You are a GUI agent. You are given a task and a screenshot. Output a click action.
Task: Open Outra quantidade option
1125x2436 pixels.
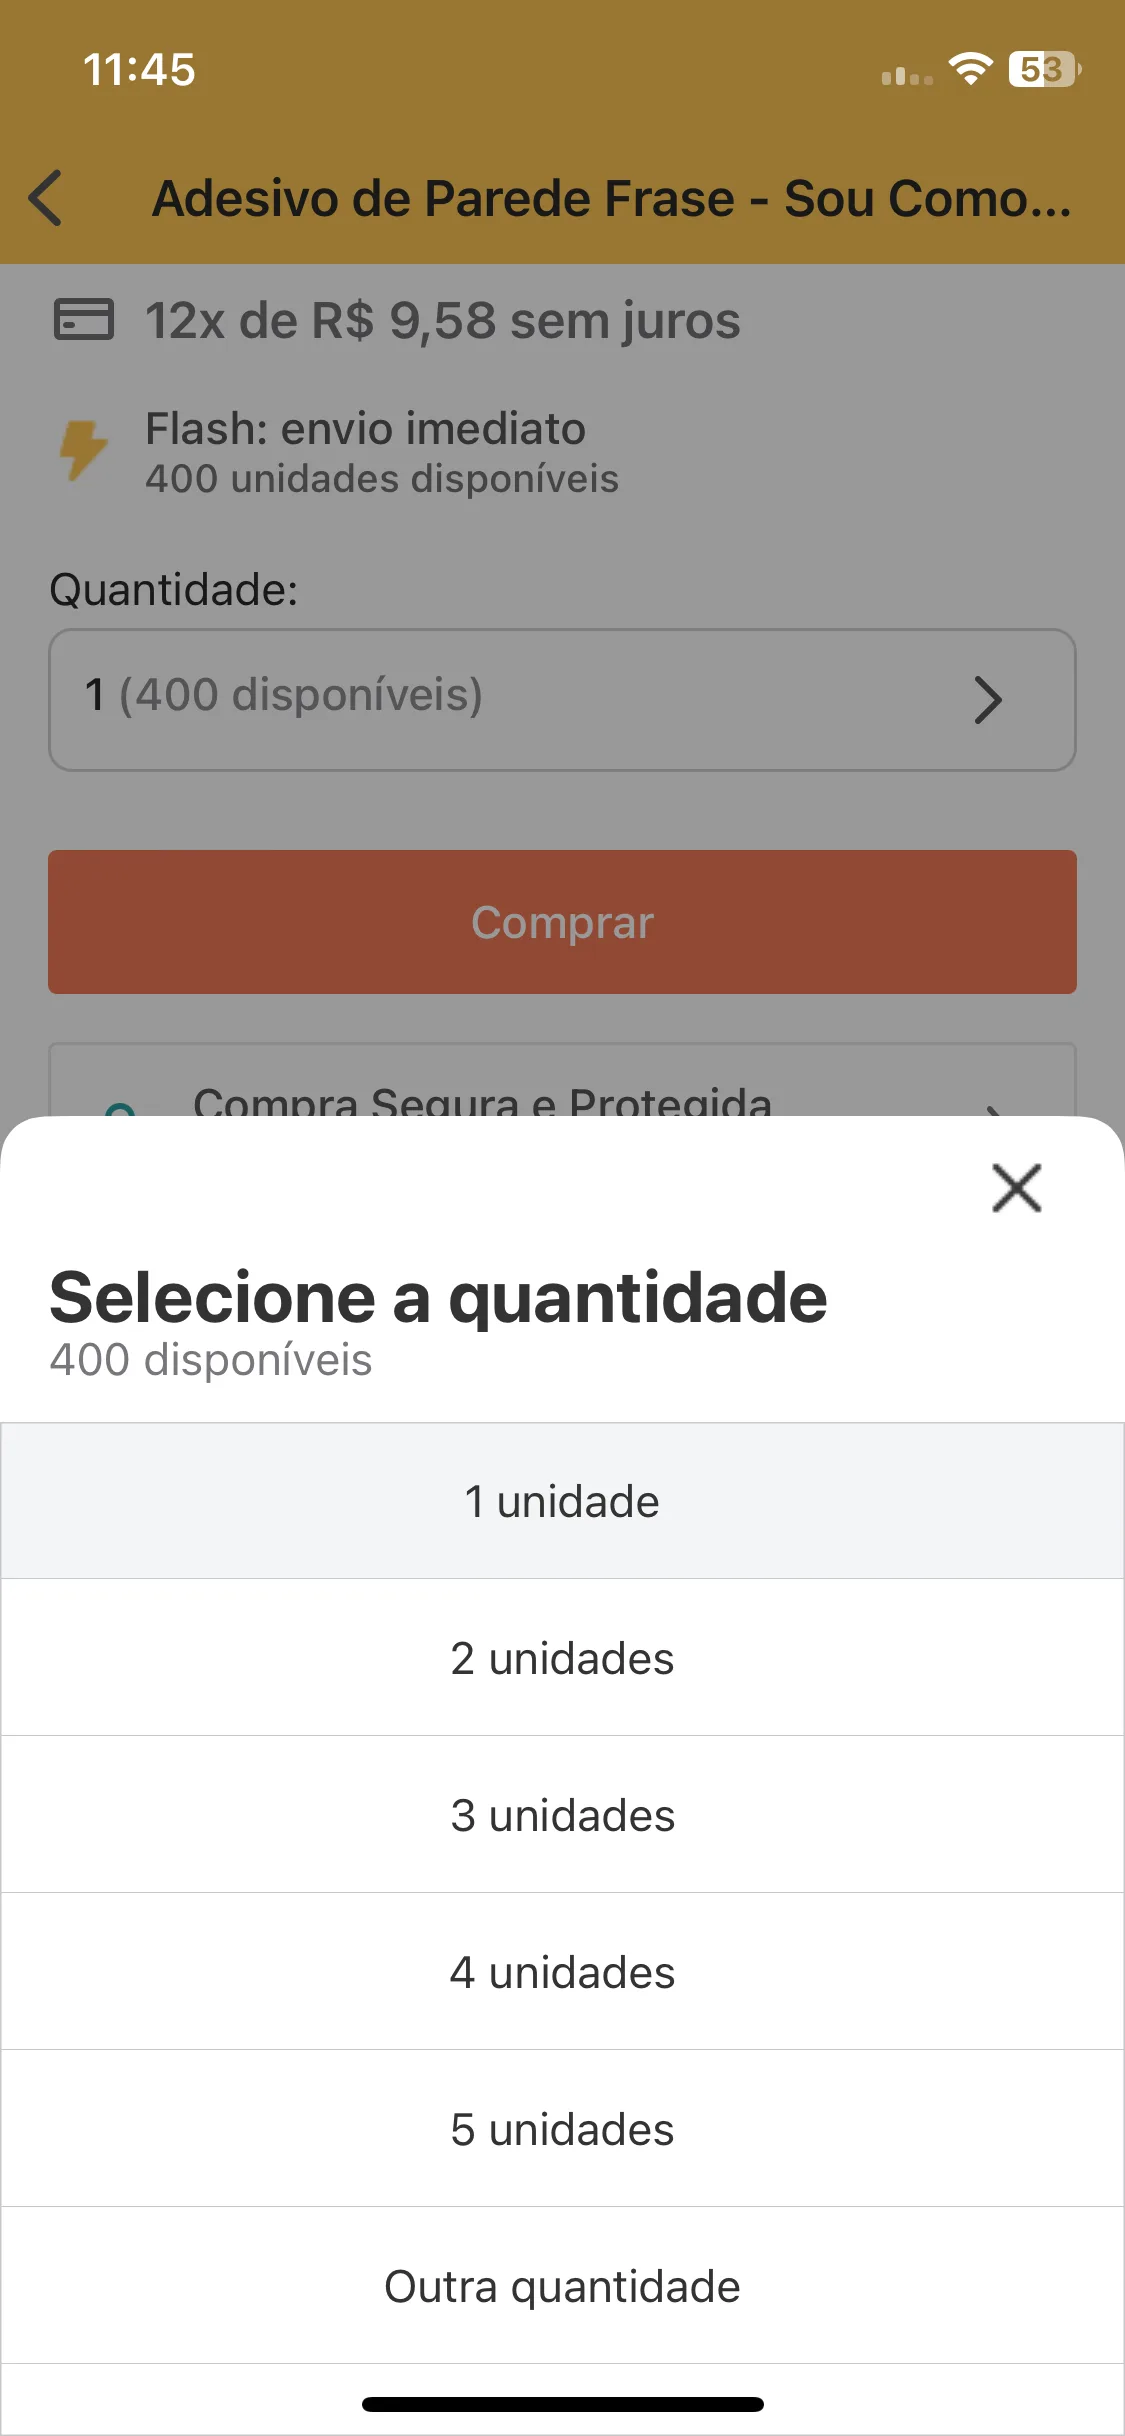(x=562, y=2286)
